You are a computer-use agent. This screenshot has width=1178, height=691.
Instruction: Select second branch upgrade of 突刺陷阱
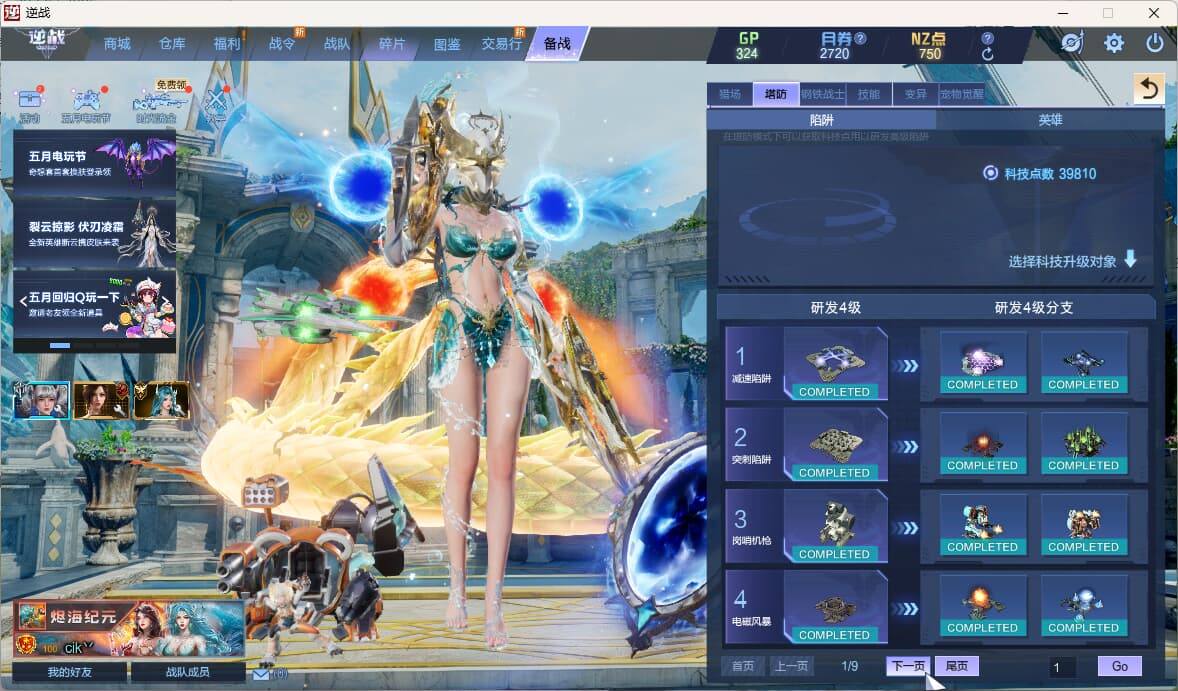(1083, 444)
